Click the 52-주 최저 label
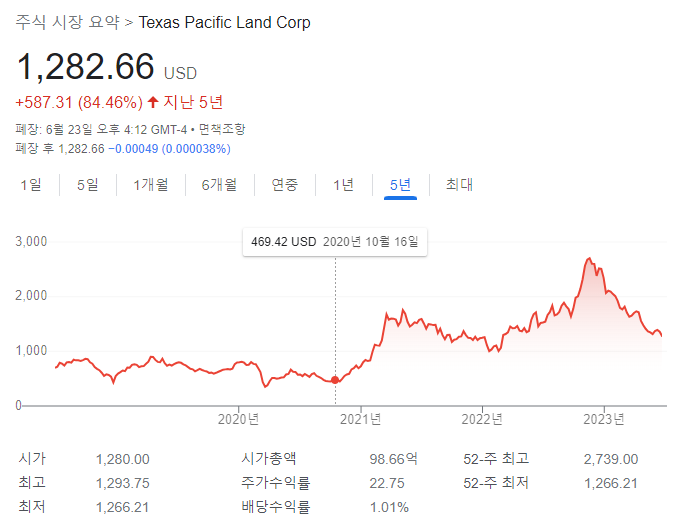This screenshot has height=530, width=683. 496,483
